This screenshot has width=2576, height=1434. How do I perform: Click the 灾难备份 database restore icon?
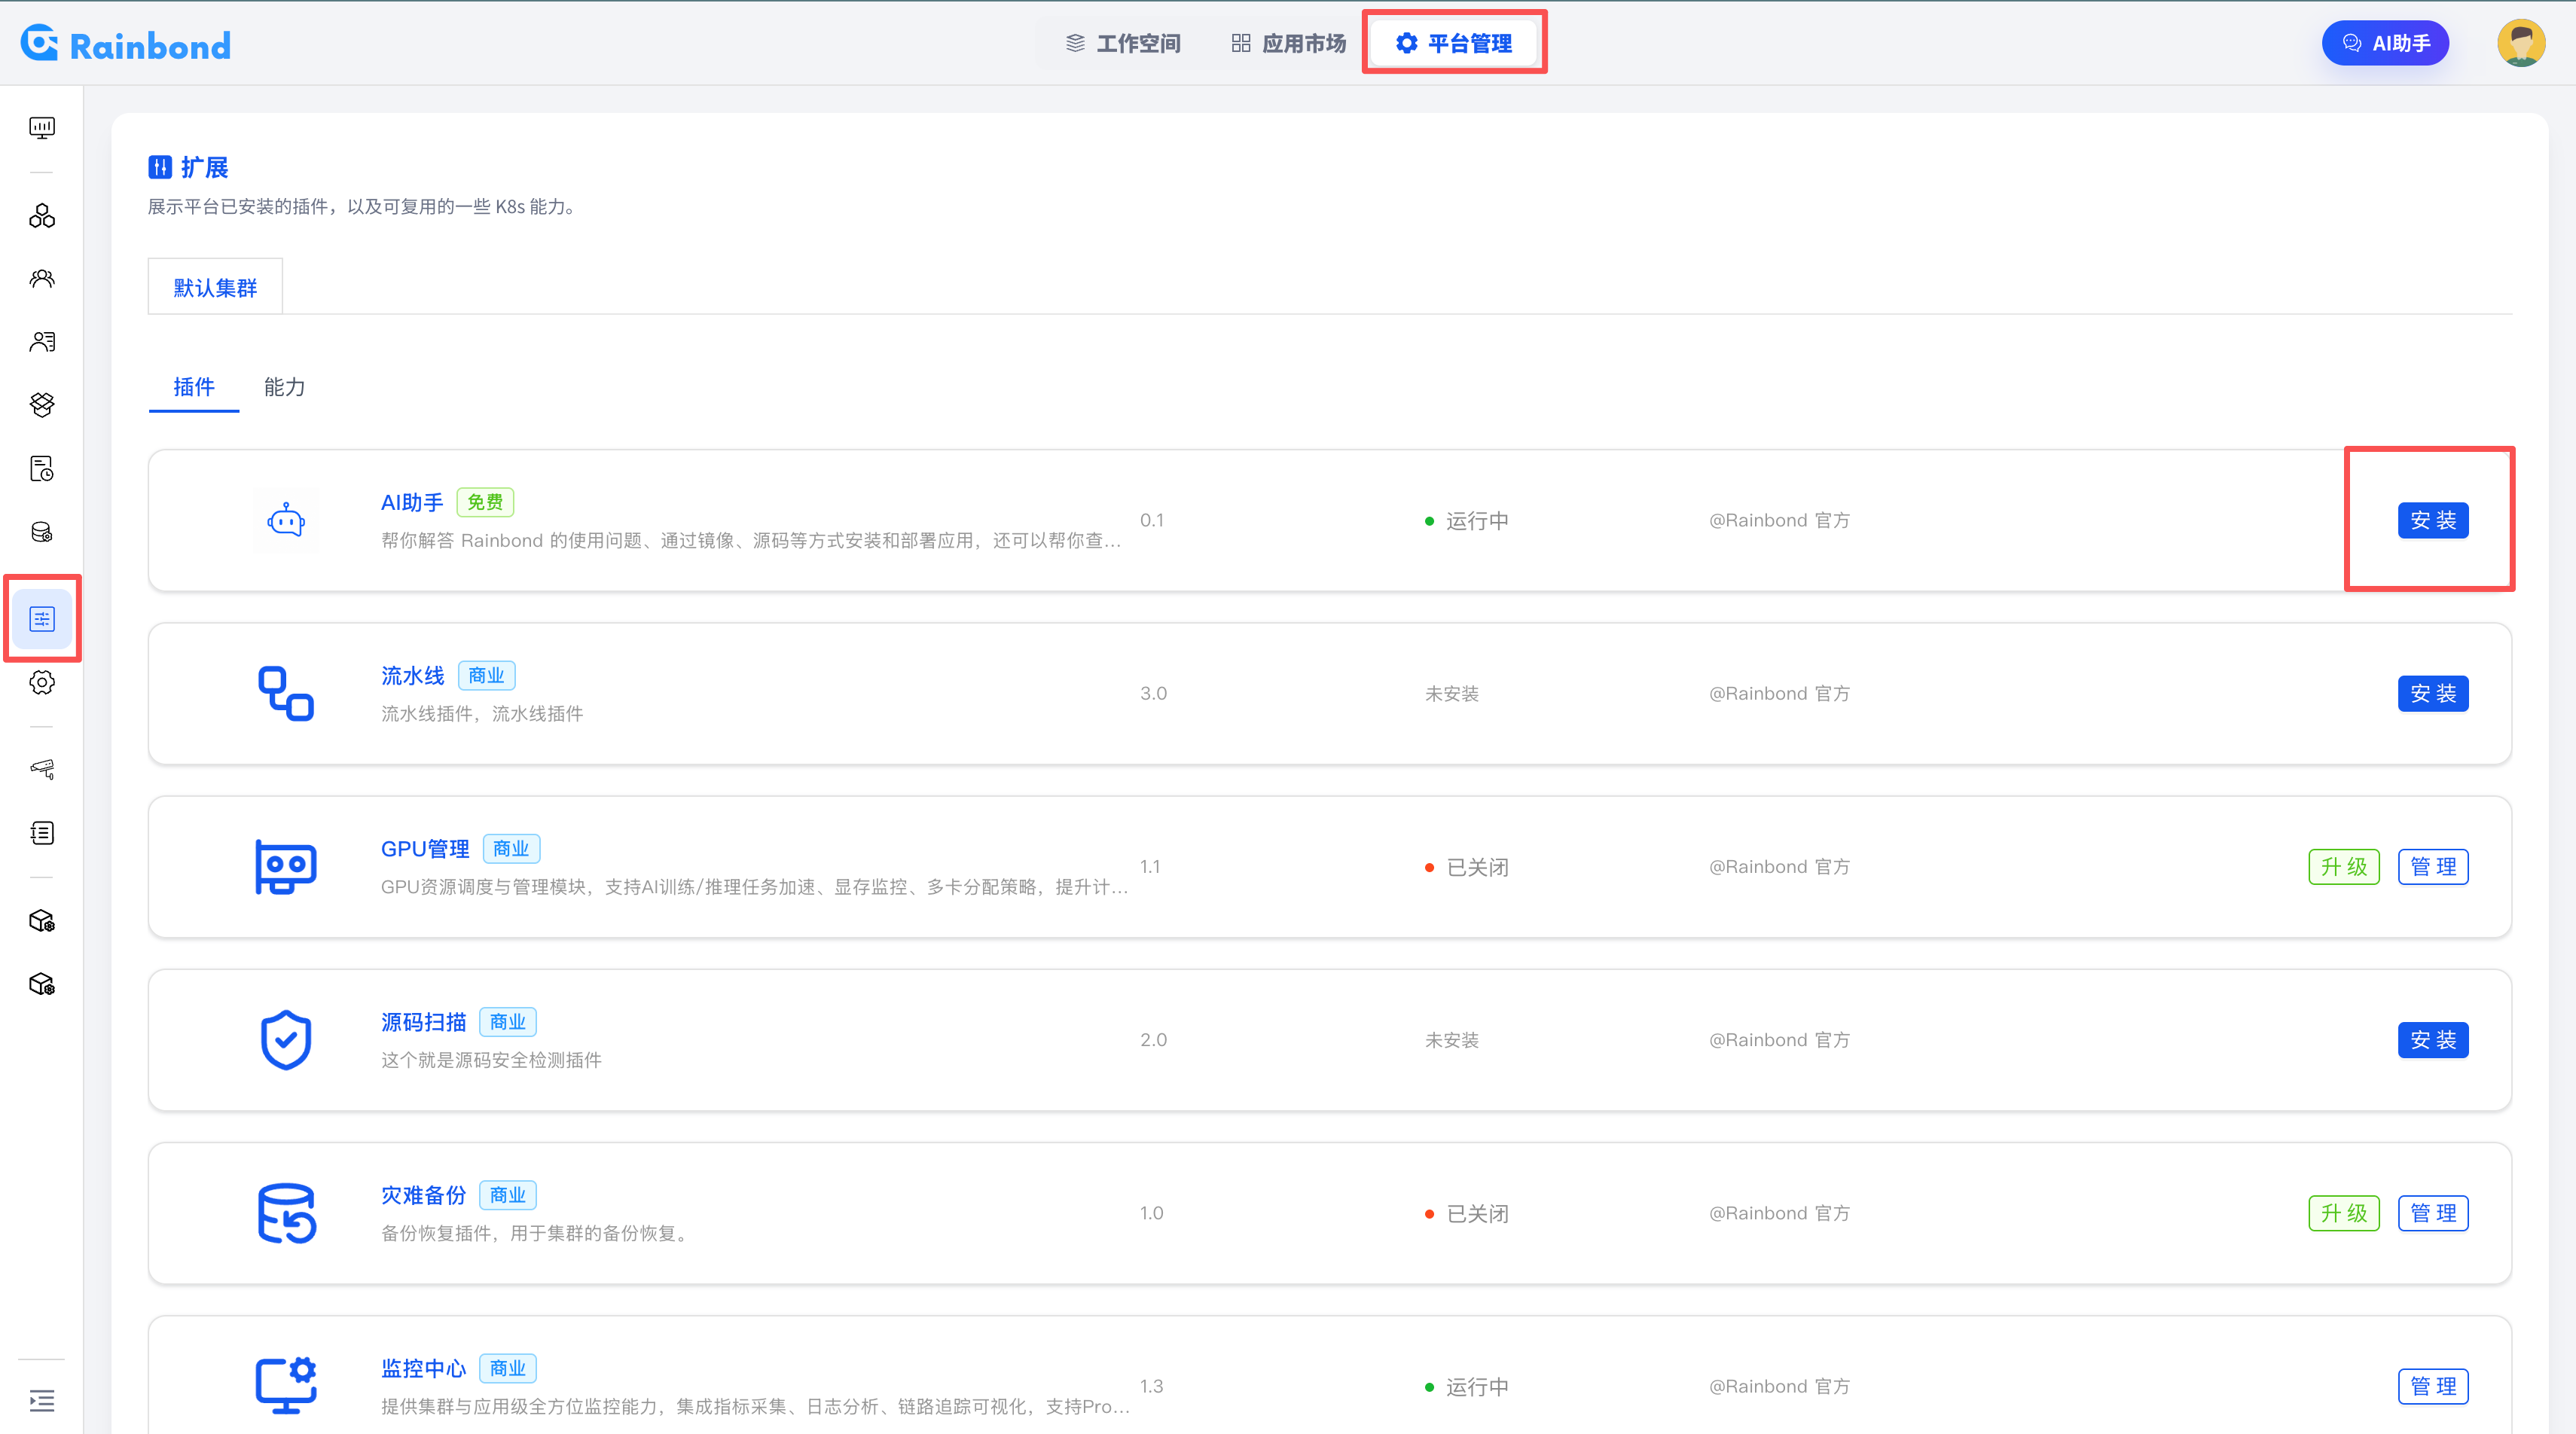pyautogui.click(x=286, y=1212)
